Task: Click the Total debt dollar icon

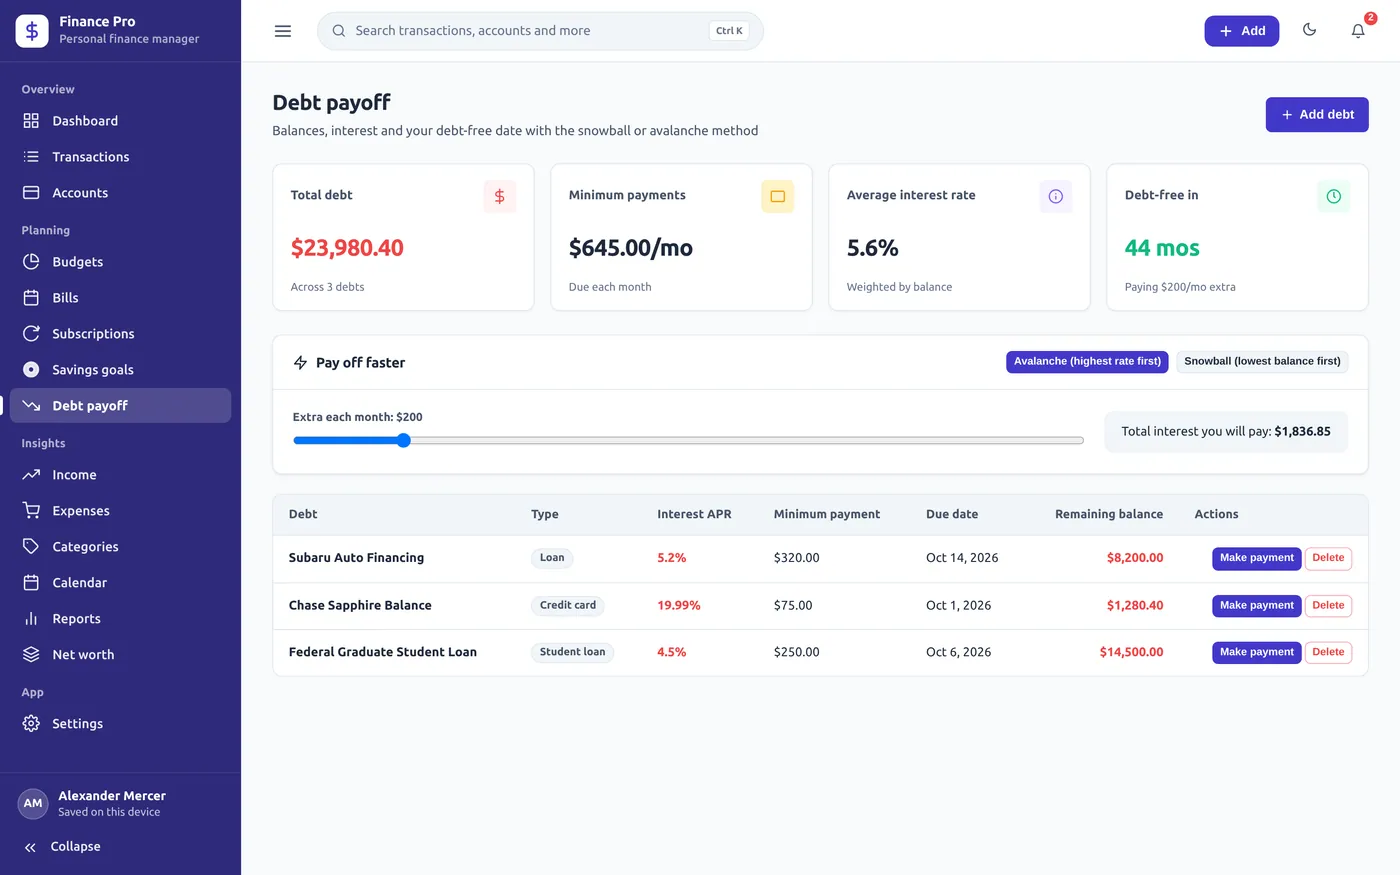Action: [x=499, y=196]
